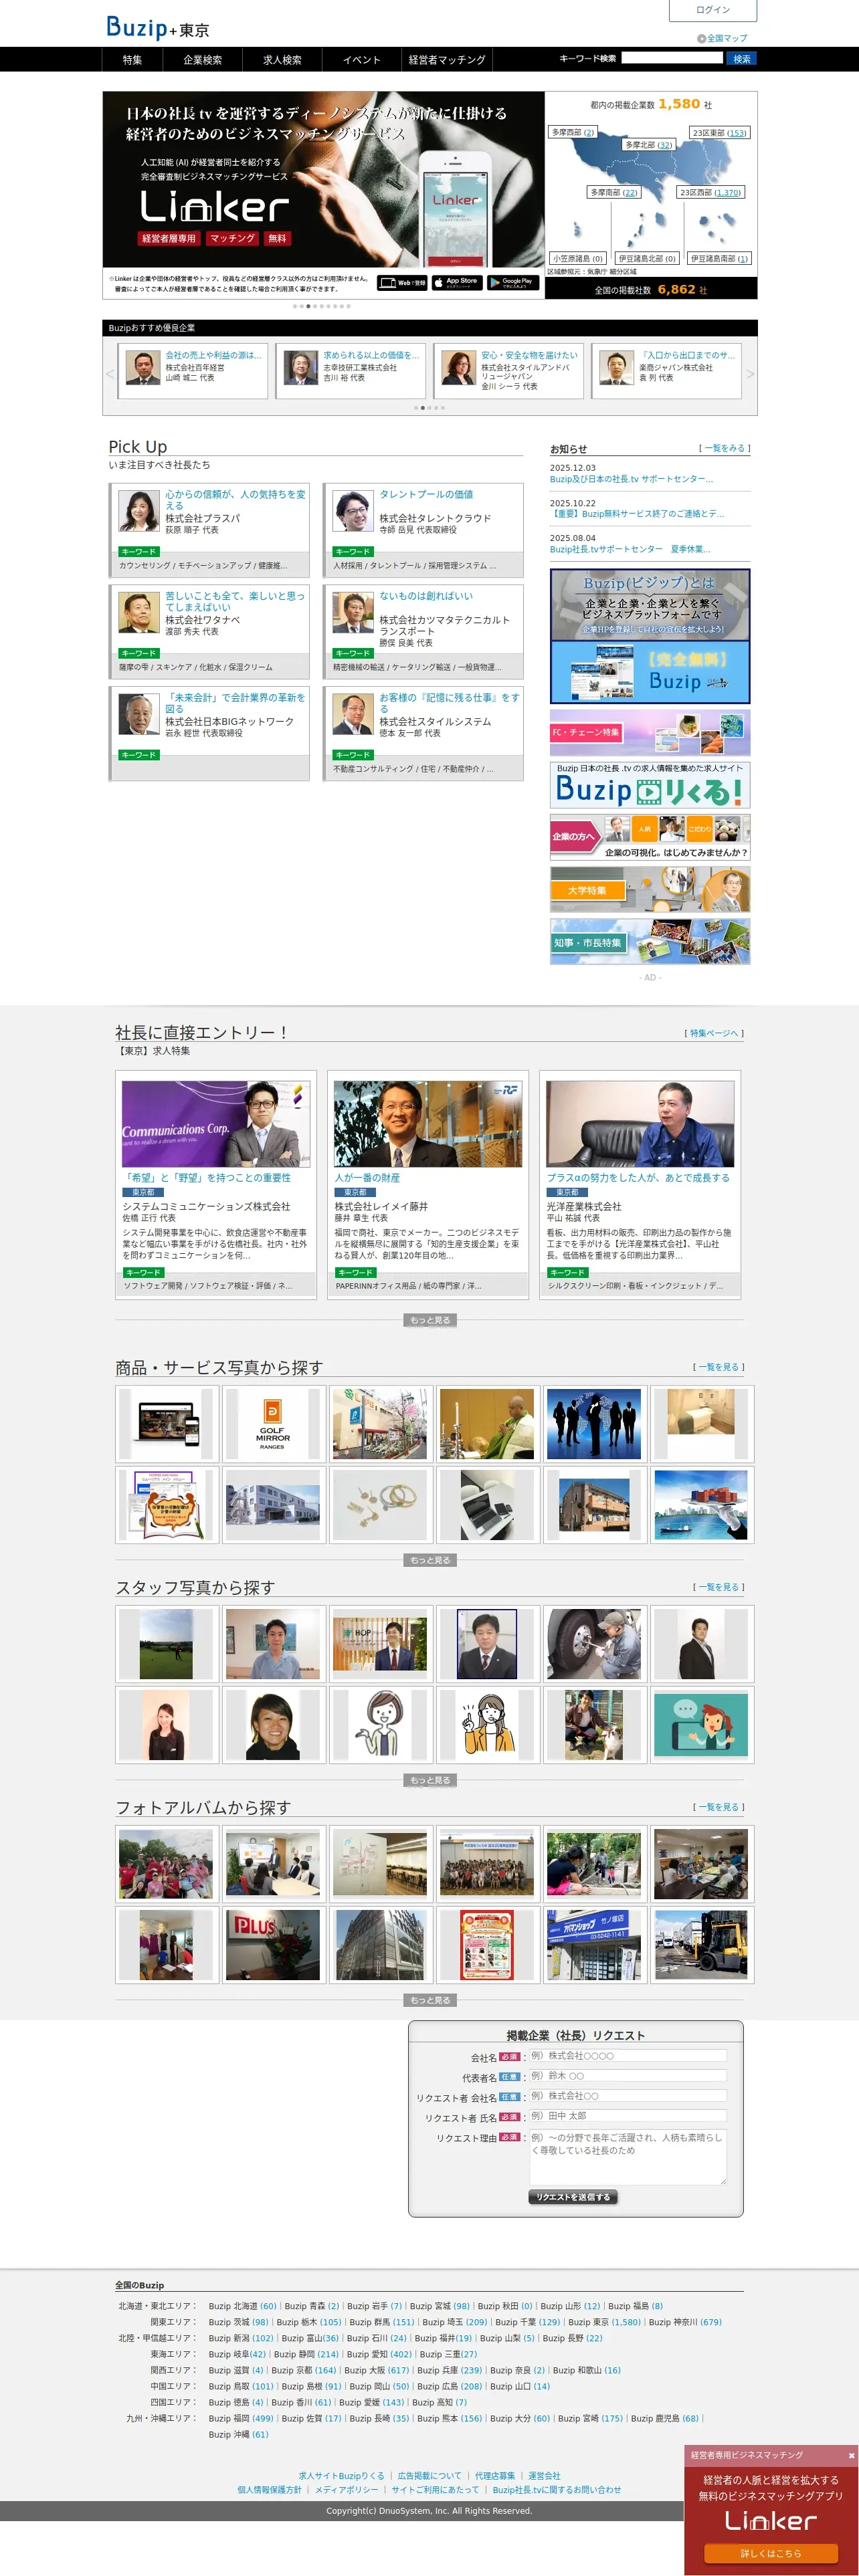The image size is (859, 2576).
Task: Show previous recommended companies with left arrow
Action: pos(110,373)
